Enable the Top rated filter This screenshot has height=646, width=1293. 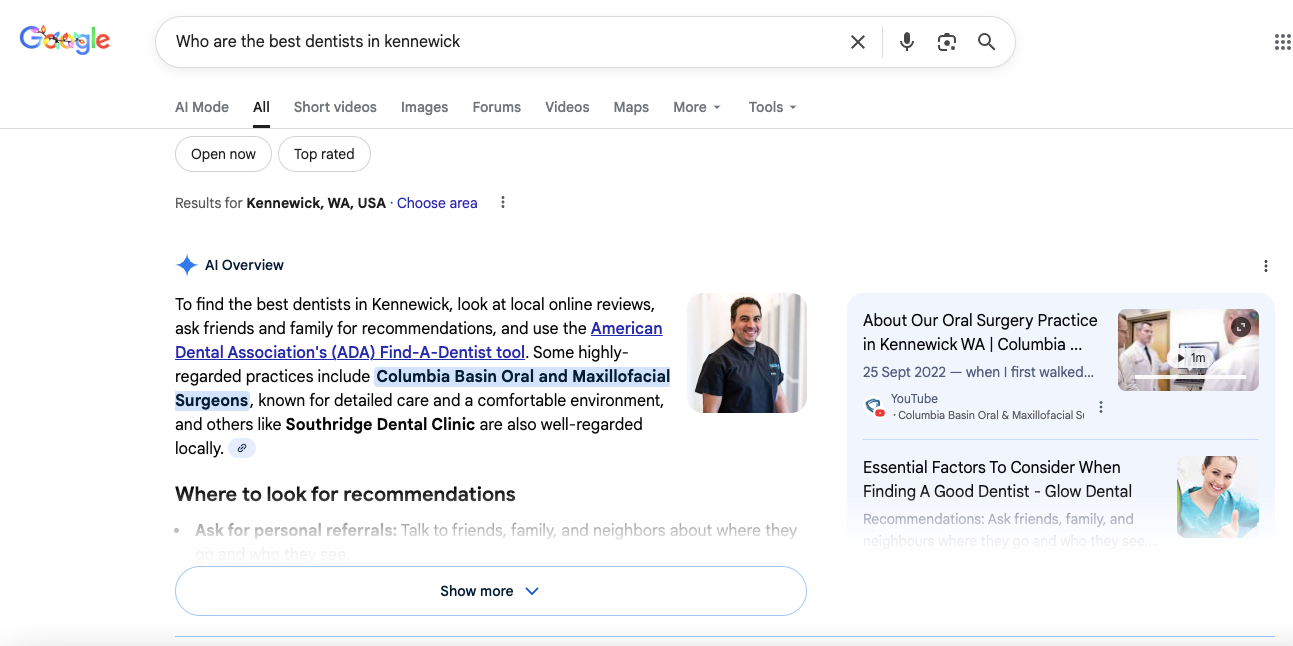point(324,154)
